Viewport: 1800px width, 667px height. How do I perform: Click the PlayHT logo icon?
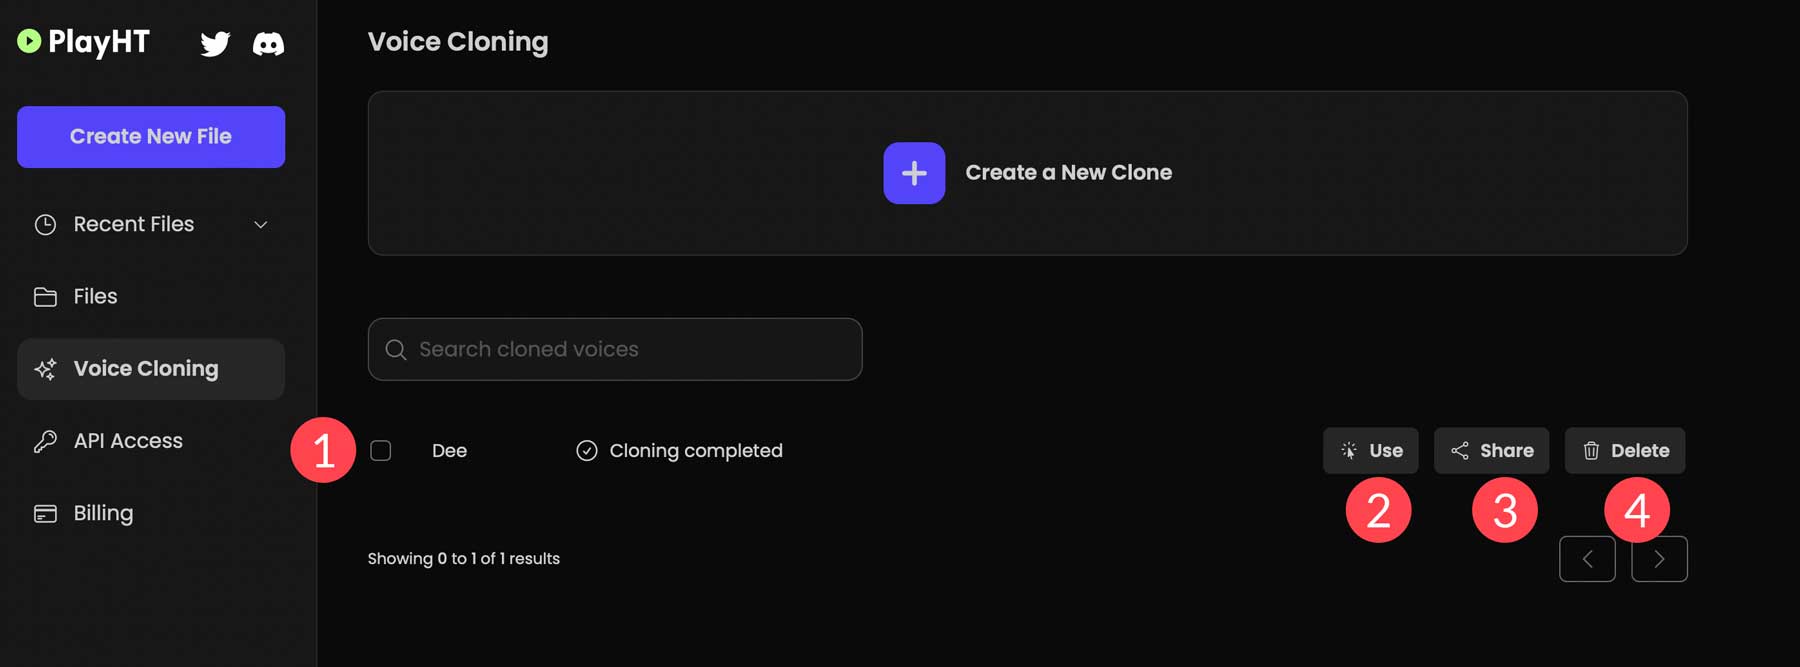[x=30, y=42]
